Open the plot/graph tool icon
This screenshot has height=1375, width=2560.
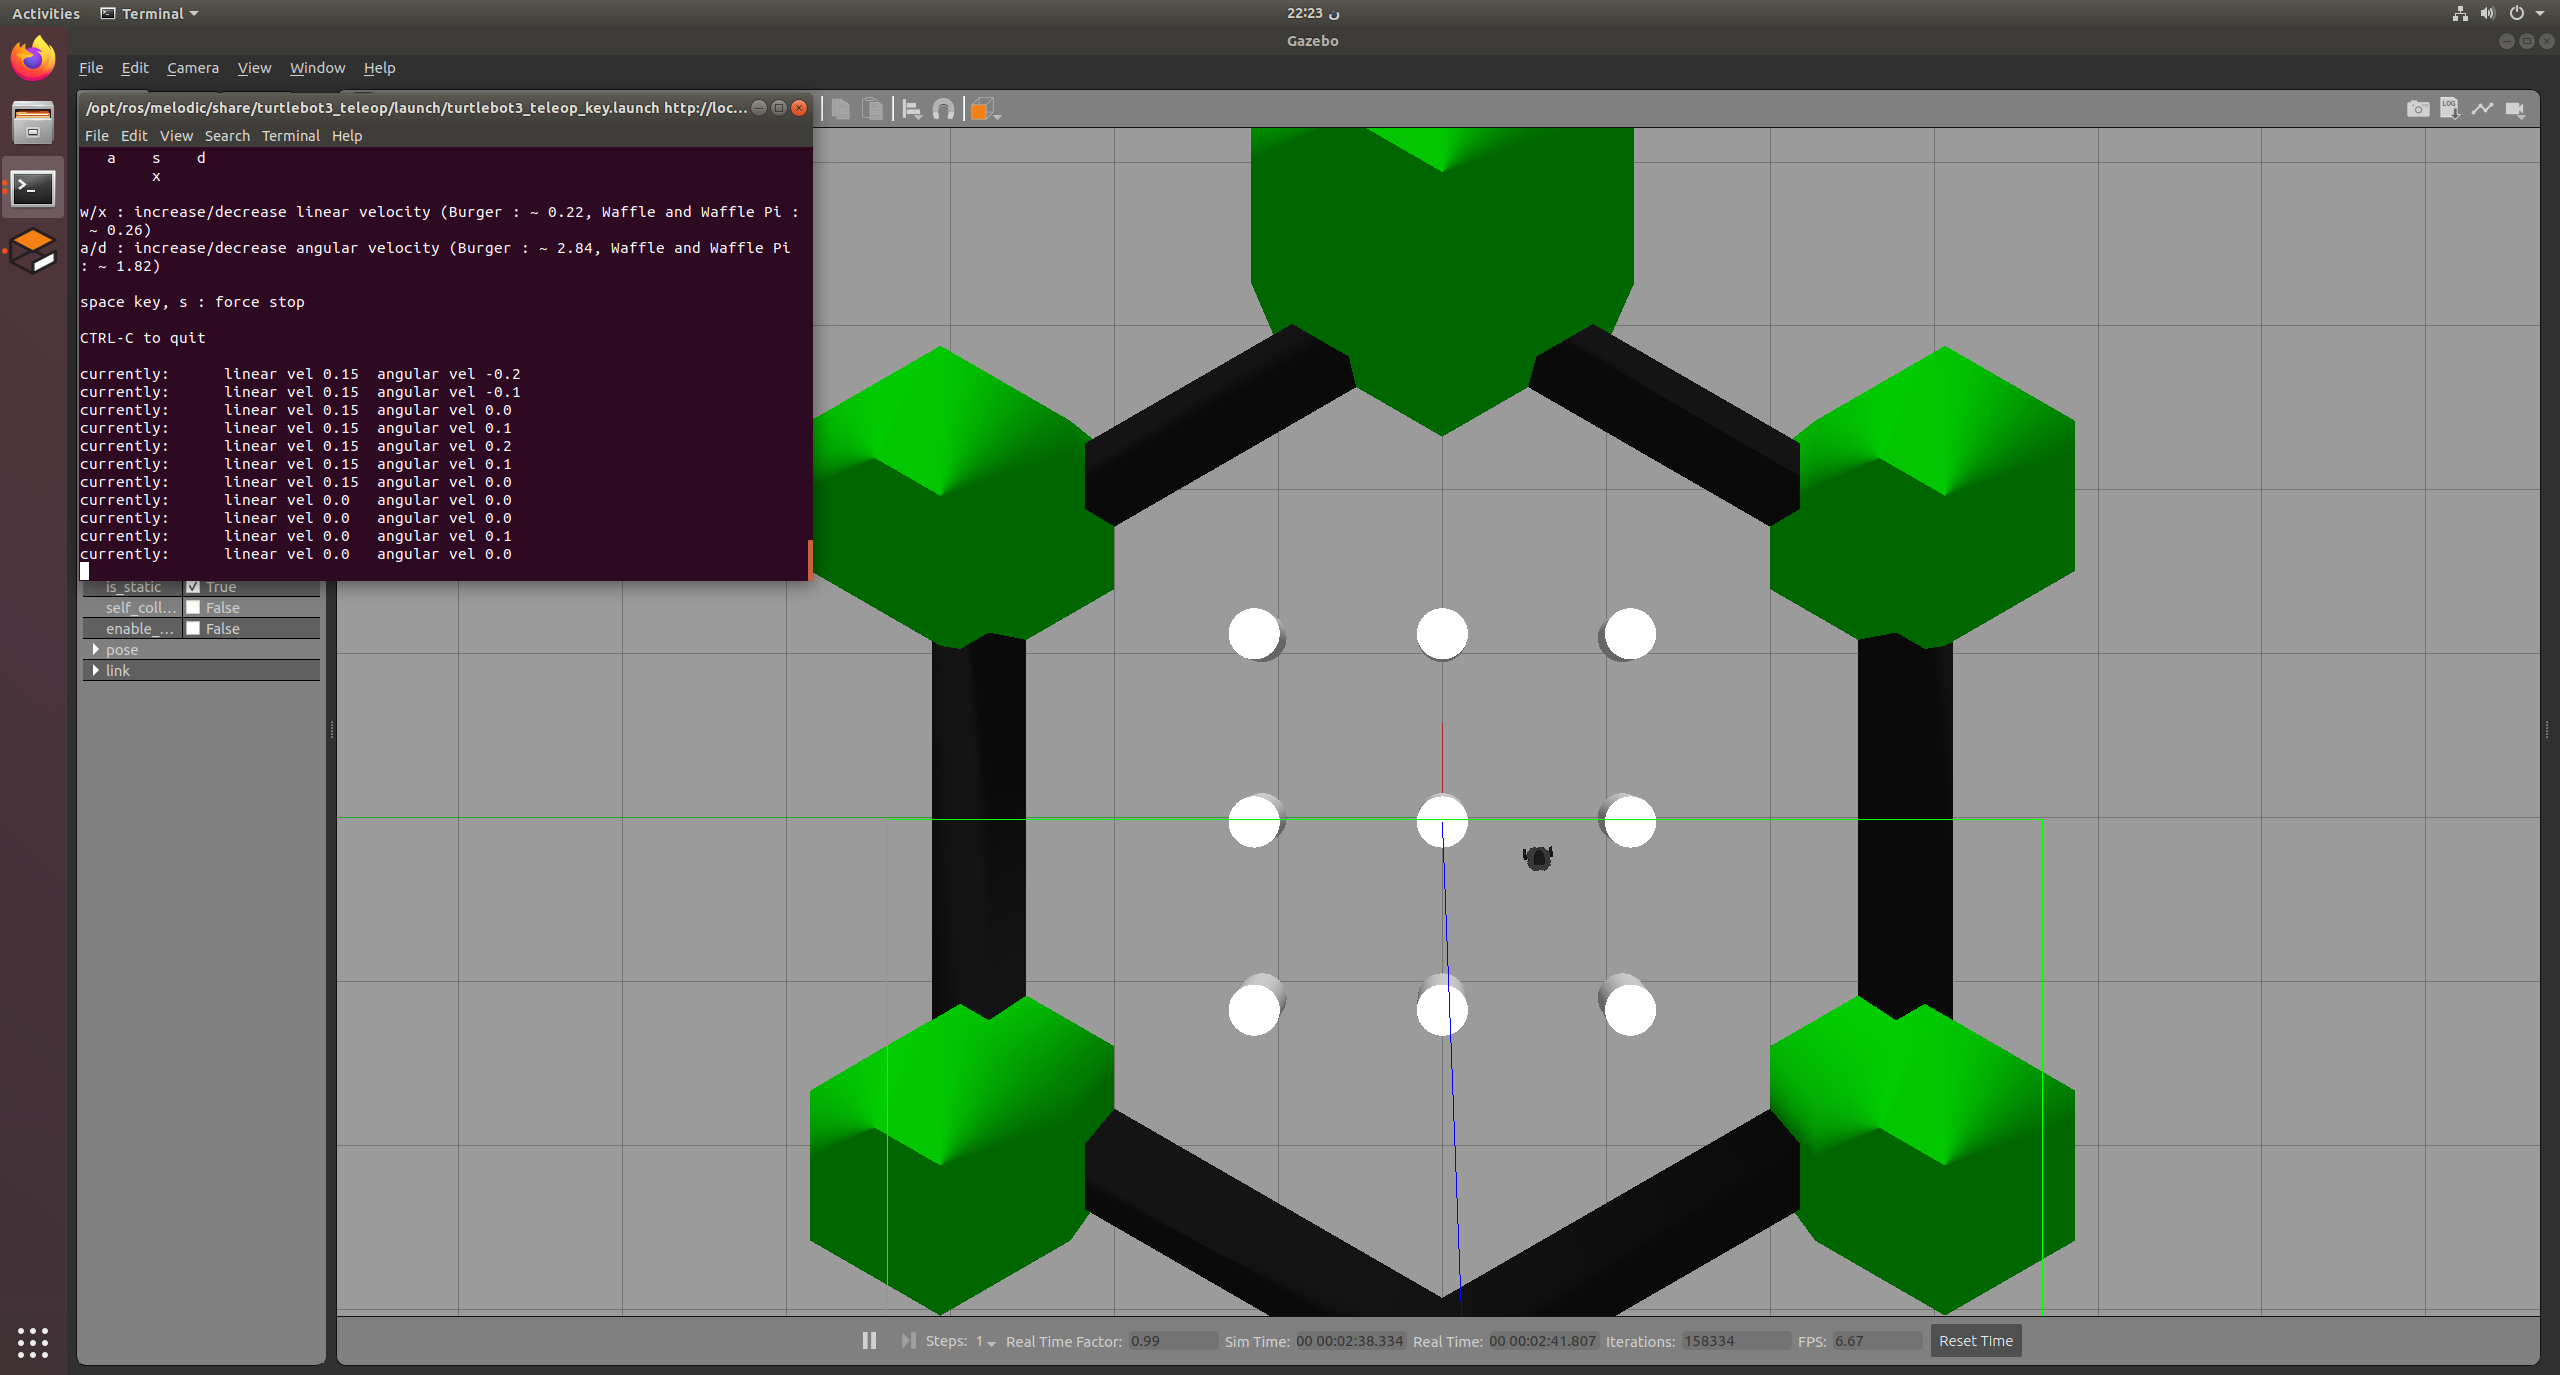pyautogui.click(x=2482, y=108)
